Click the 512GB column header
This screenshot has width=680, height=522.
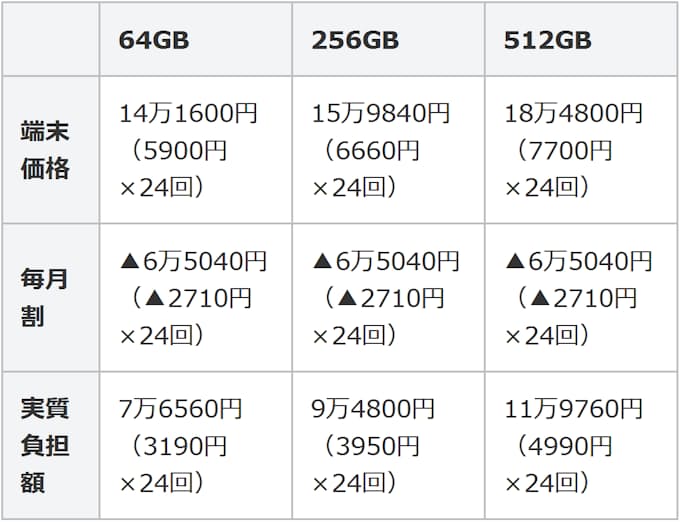(x=548, y=40)
